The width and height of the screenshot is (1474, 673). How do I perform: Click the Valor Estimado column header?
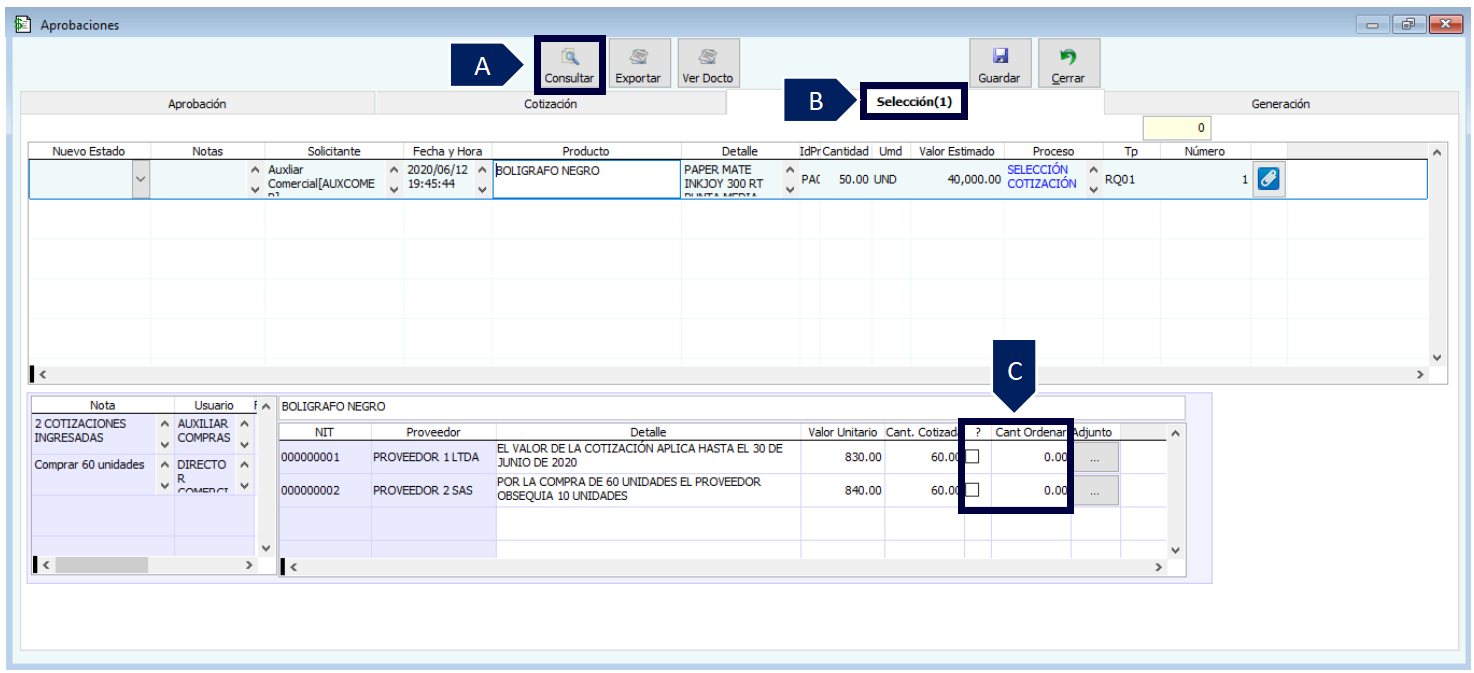[957, 151]
